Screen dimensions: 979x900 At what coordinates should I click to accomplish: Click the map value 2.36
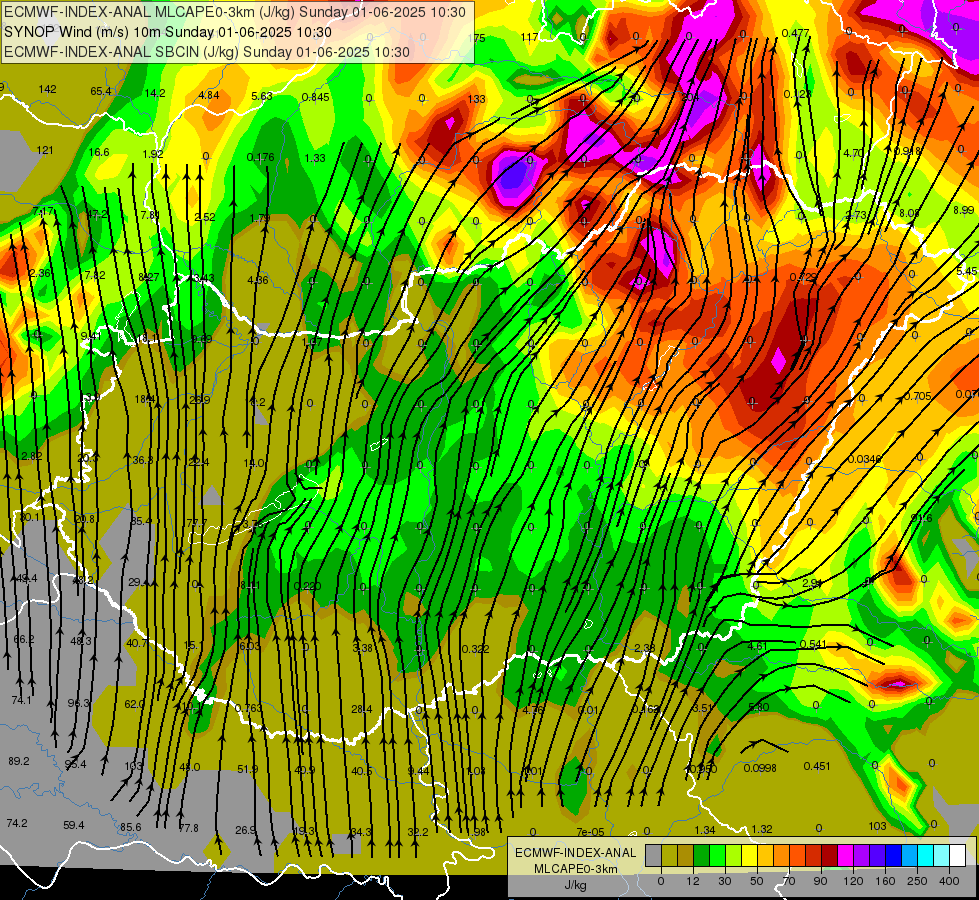(x=39, y=273)
